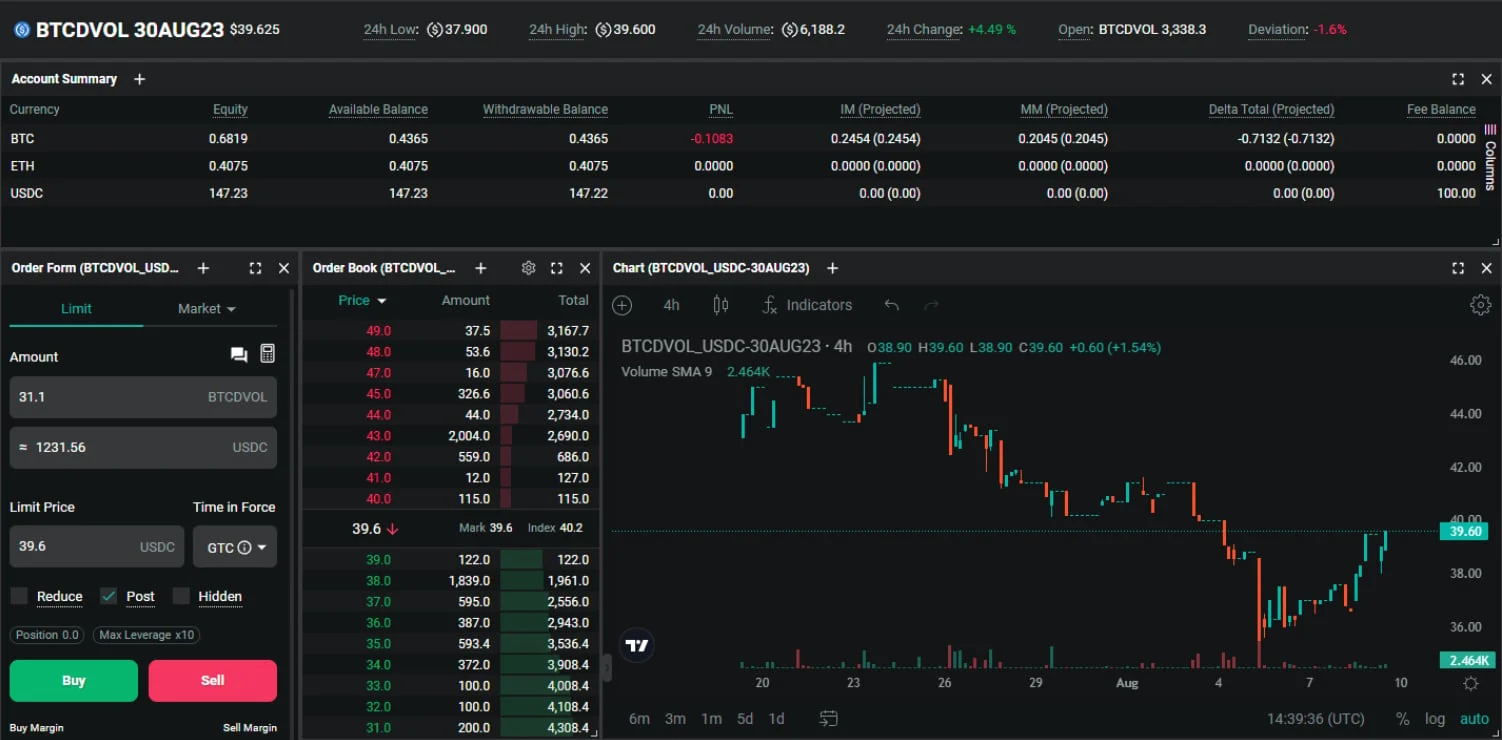Open the chat bubble icon beside Amount
The width and height of the screenshot is (1502, 740).
click(x=238, y=355)
